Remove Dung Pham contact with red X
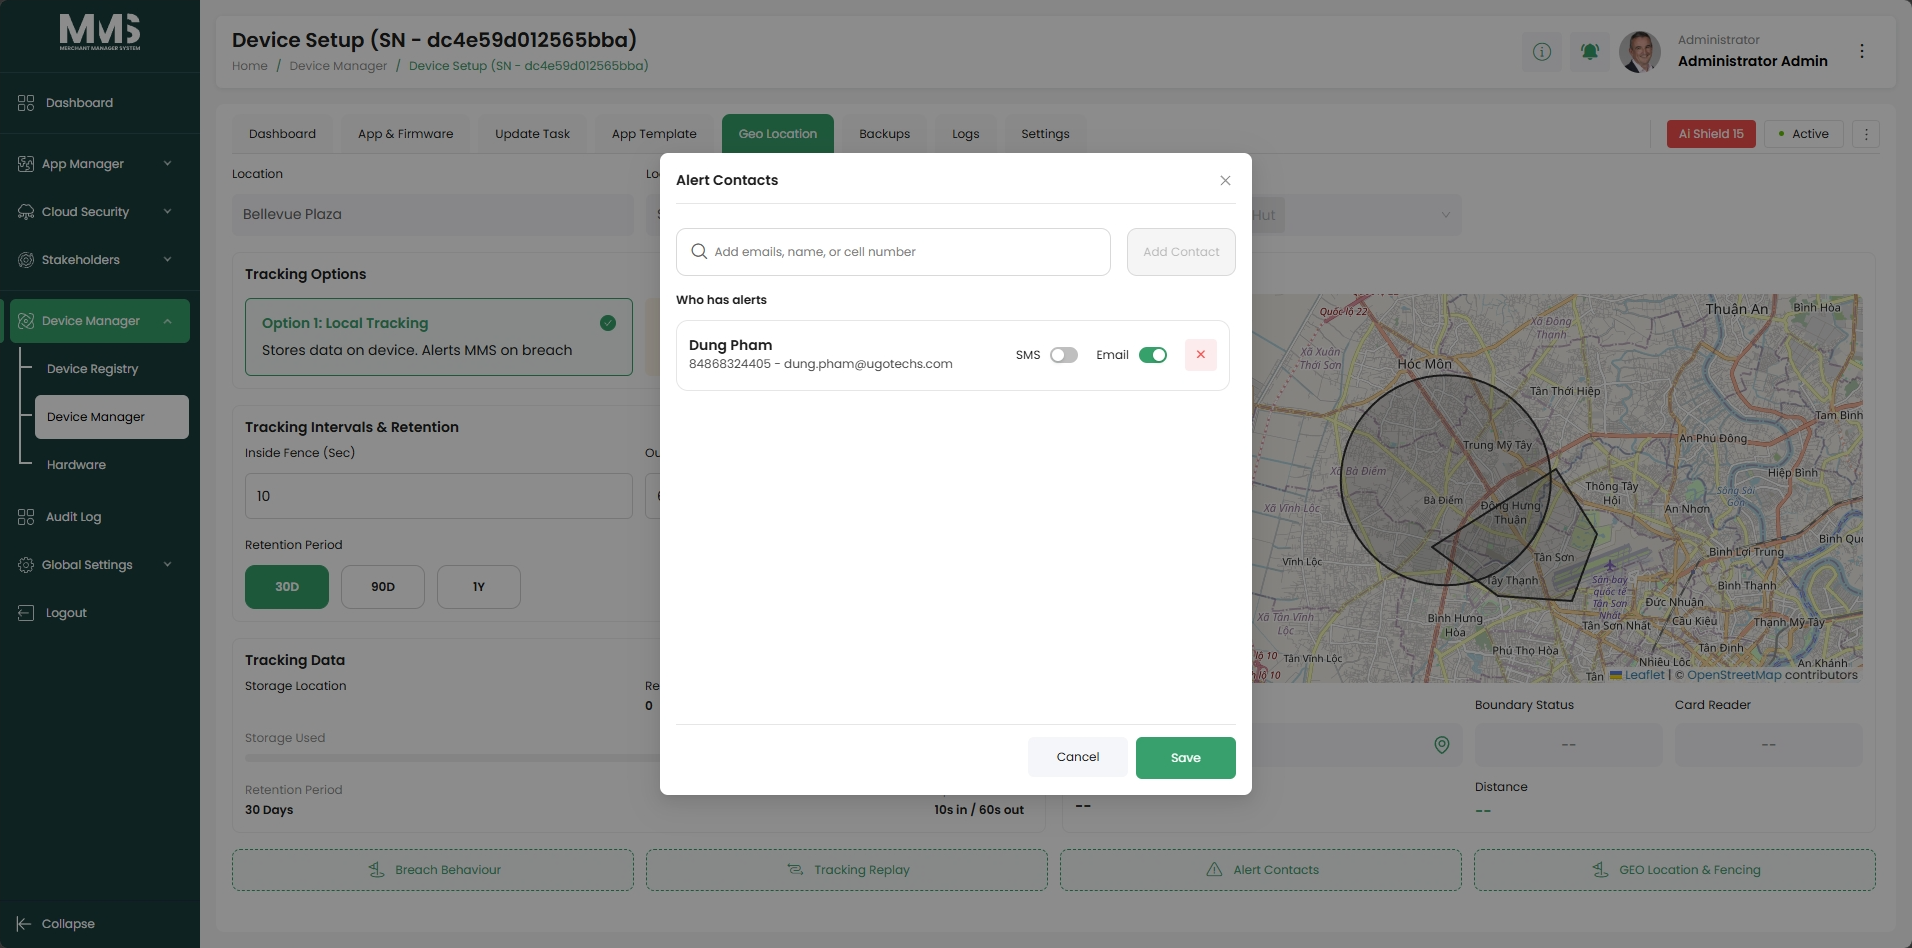The height and width of the screenshot is (948, 1912). 1201,355
